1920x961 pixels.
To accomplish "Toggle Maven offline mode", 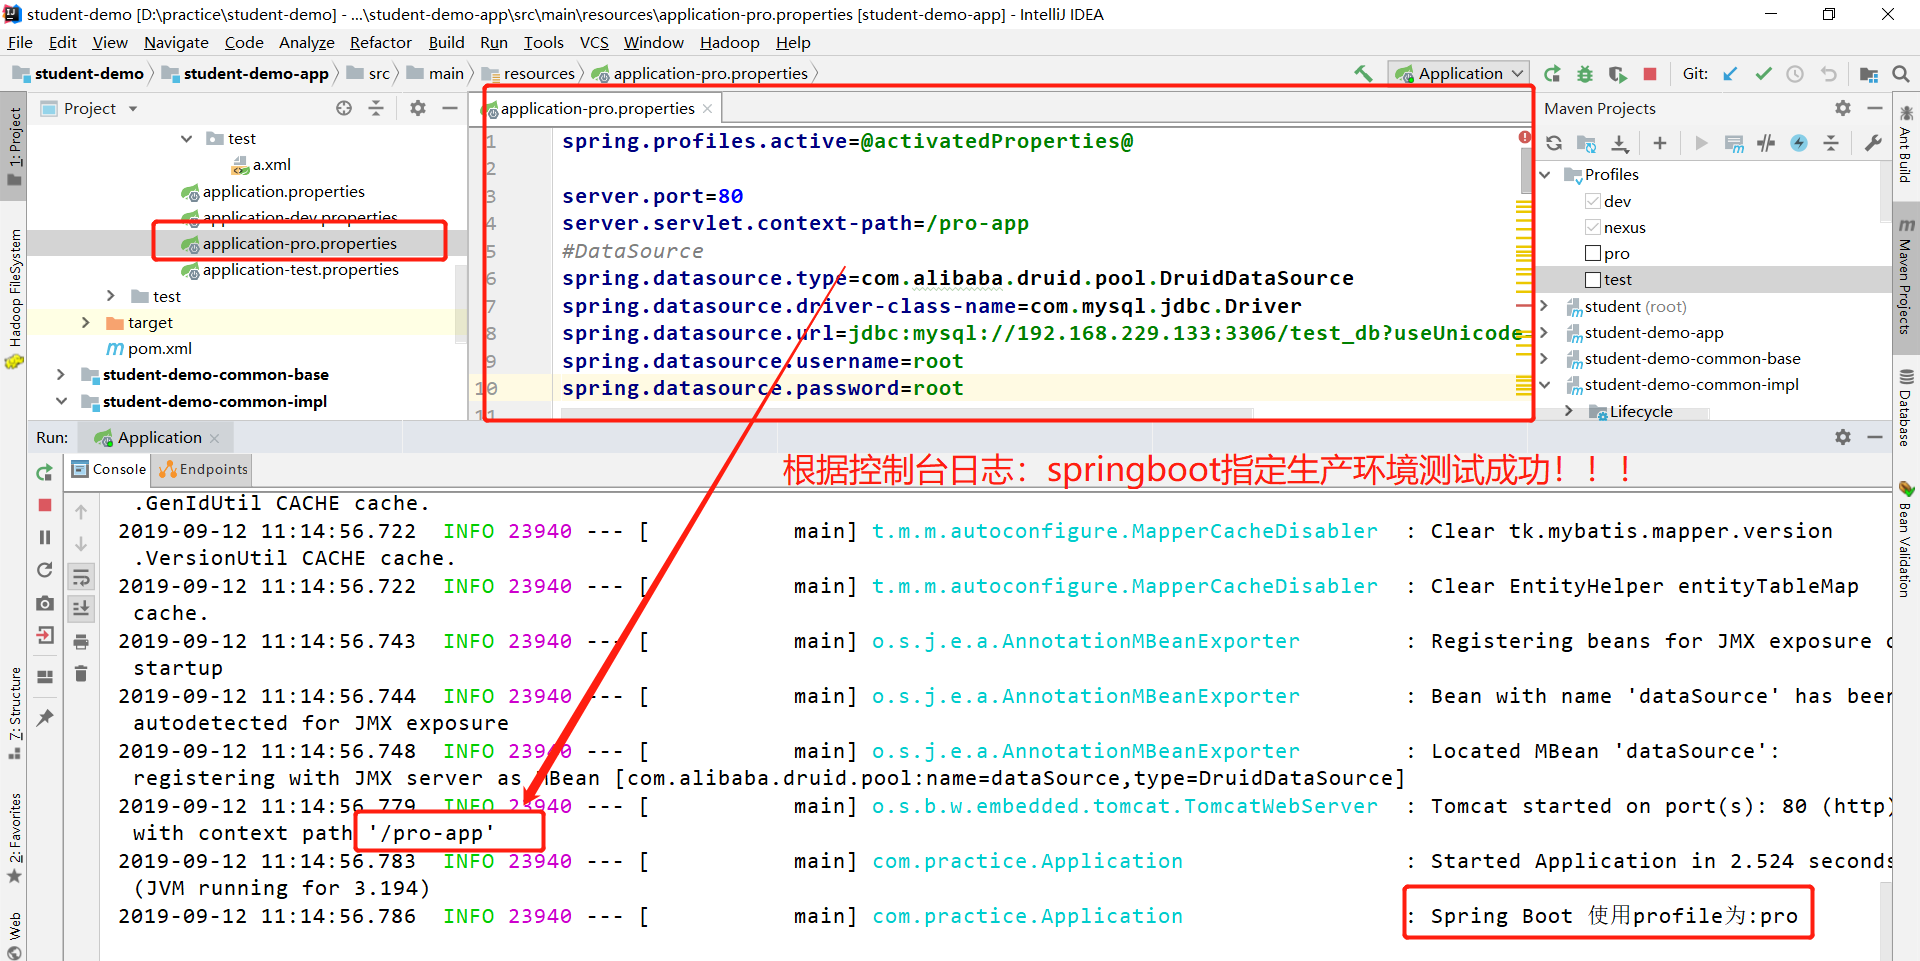I will coord(1767,143).
